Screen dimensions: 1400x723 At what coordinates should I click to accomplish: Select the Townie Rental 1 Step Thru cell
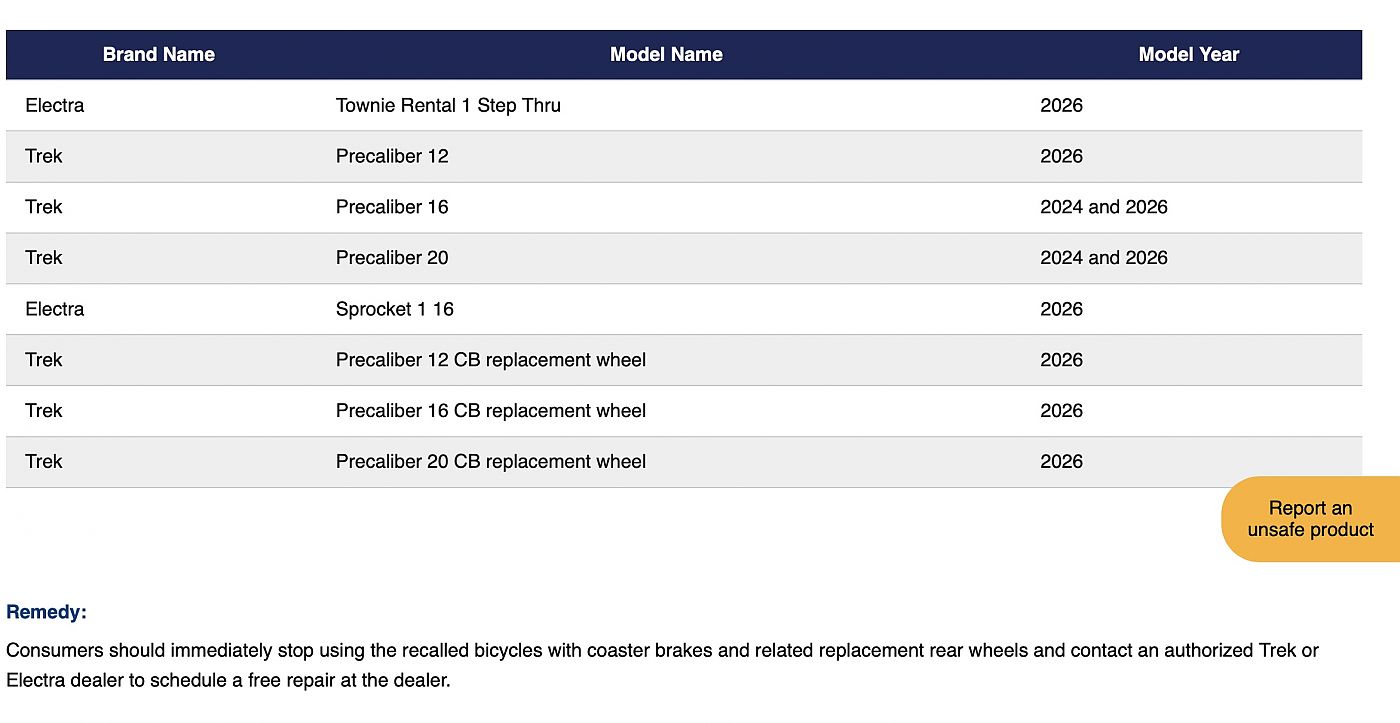[448, 105]
